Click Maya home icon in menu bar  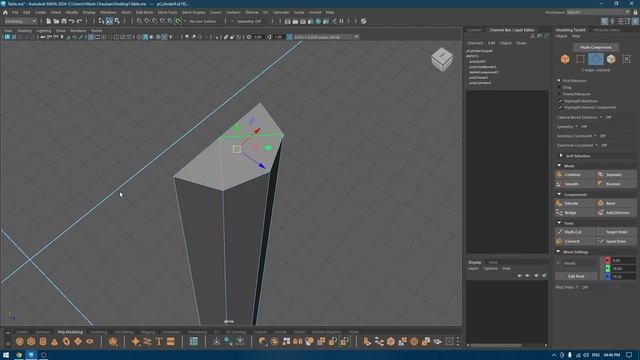tap(5, 12)
